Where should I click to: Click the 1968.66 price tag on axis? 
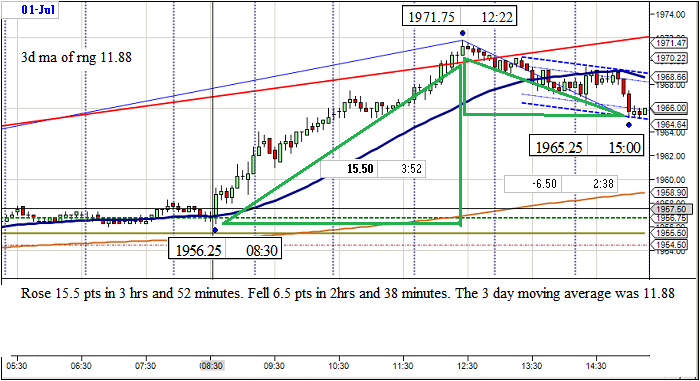(x=670, y=77)
